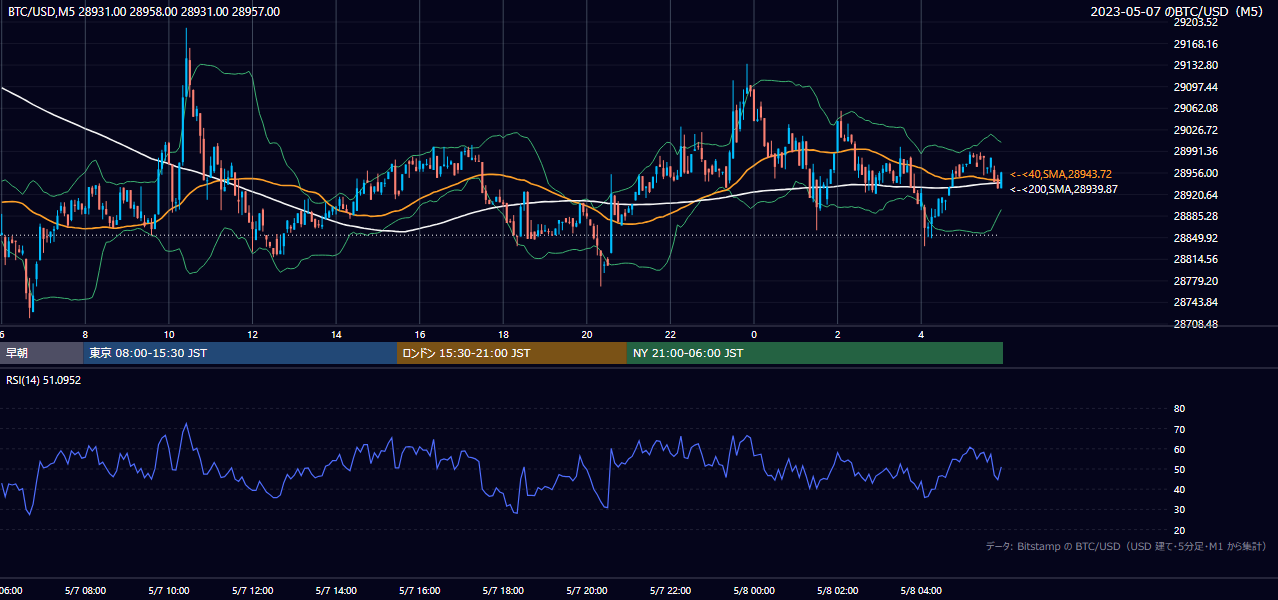
Task: Click the hour marker 14 under price chart
Action: tap(336, 335)
